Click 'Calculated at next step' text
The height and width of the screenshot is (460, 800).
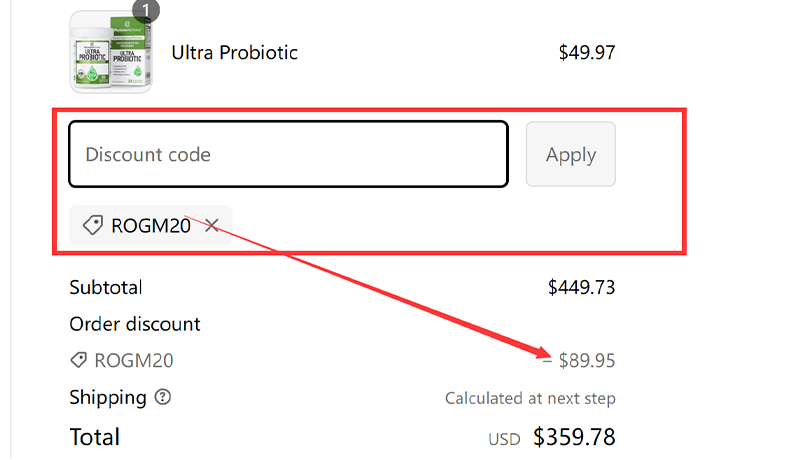click(x=529, y=398)
